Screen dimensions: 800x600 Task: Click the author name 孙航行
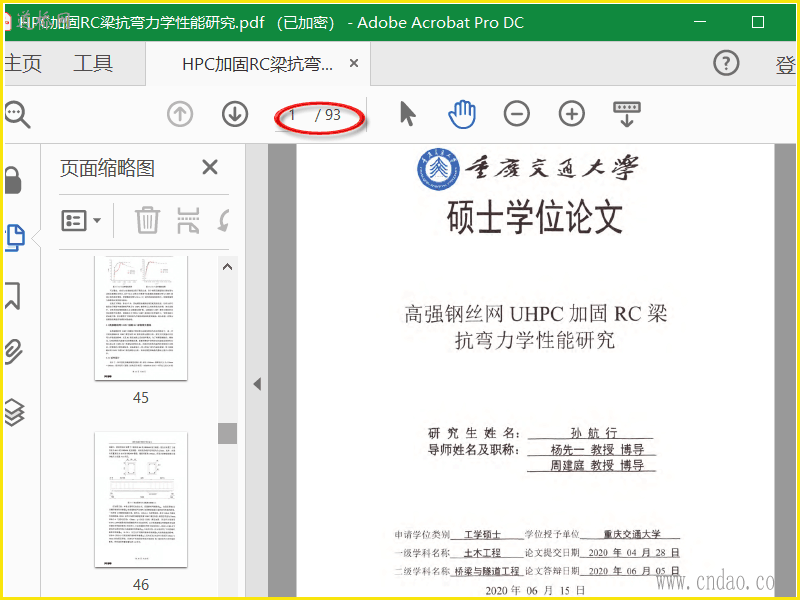594,433
